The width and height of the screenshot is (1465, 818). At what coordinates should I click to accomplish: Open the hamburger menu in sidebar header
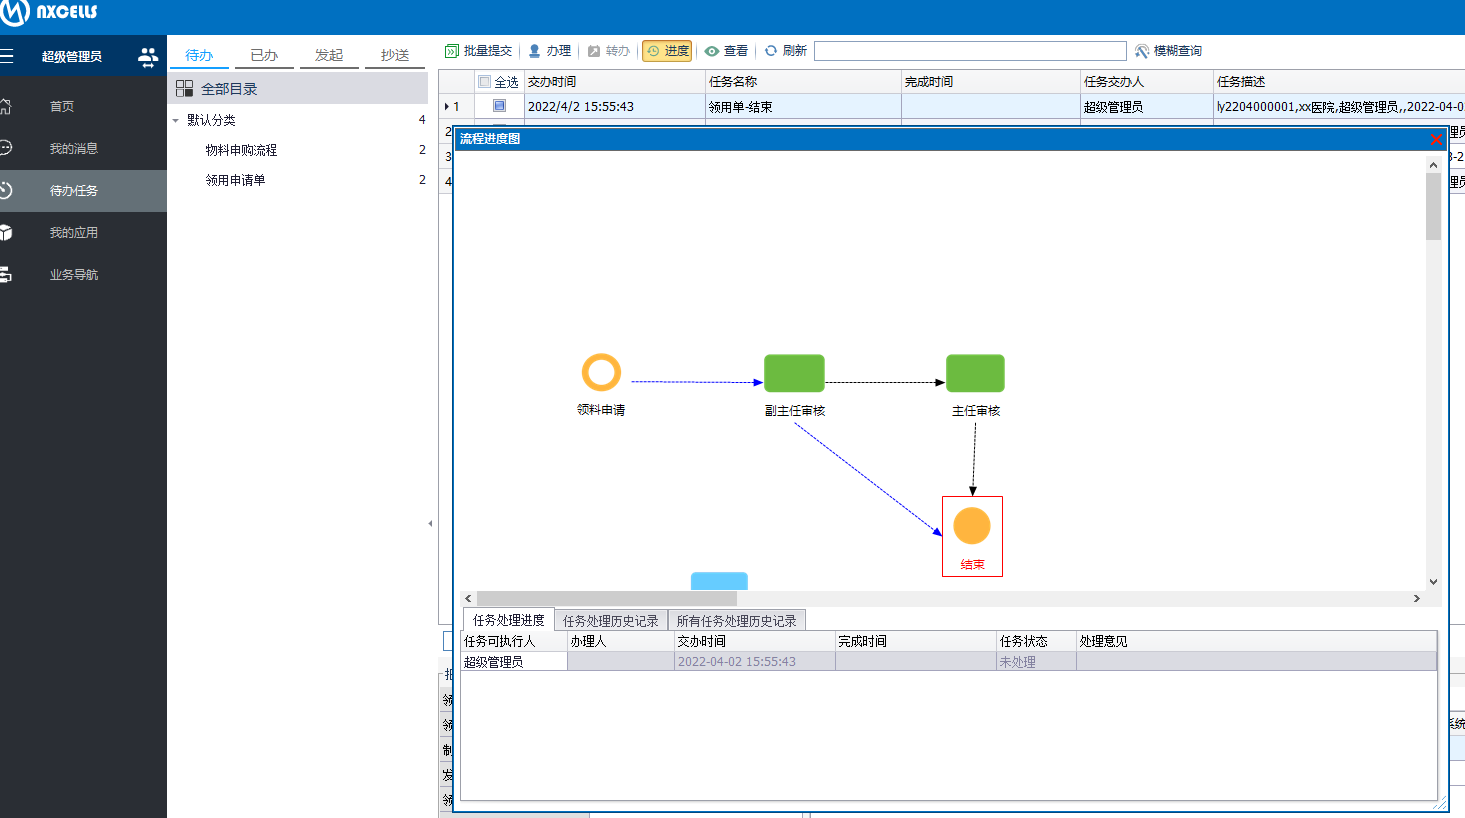point(7,57)
